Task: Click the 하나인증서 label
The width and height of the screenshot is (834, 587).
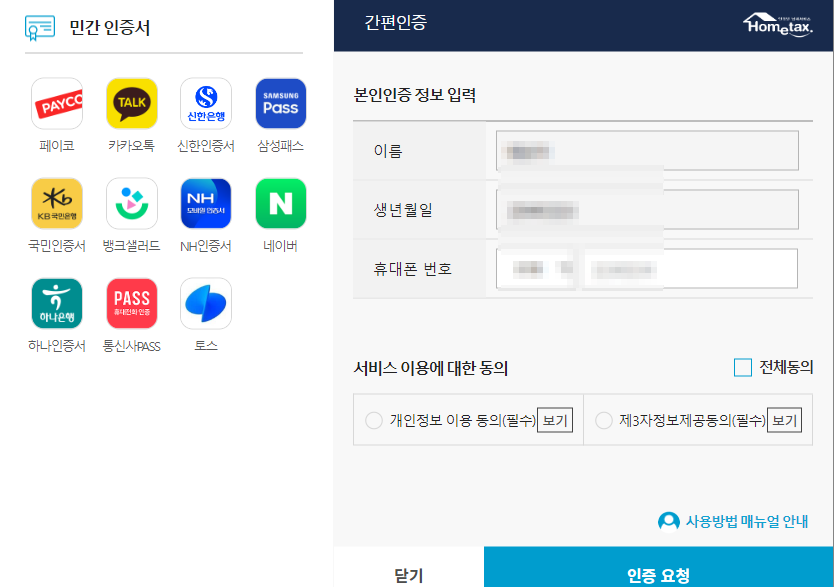Action: [x=57, y=346]
